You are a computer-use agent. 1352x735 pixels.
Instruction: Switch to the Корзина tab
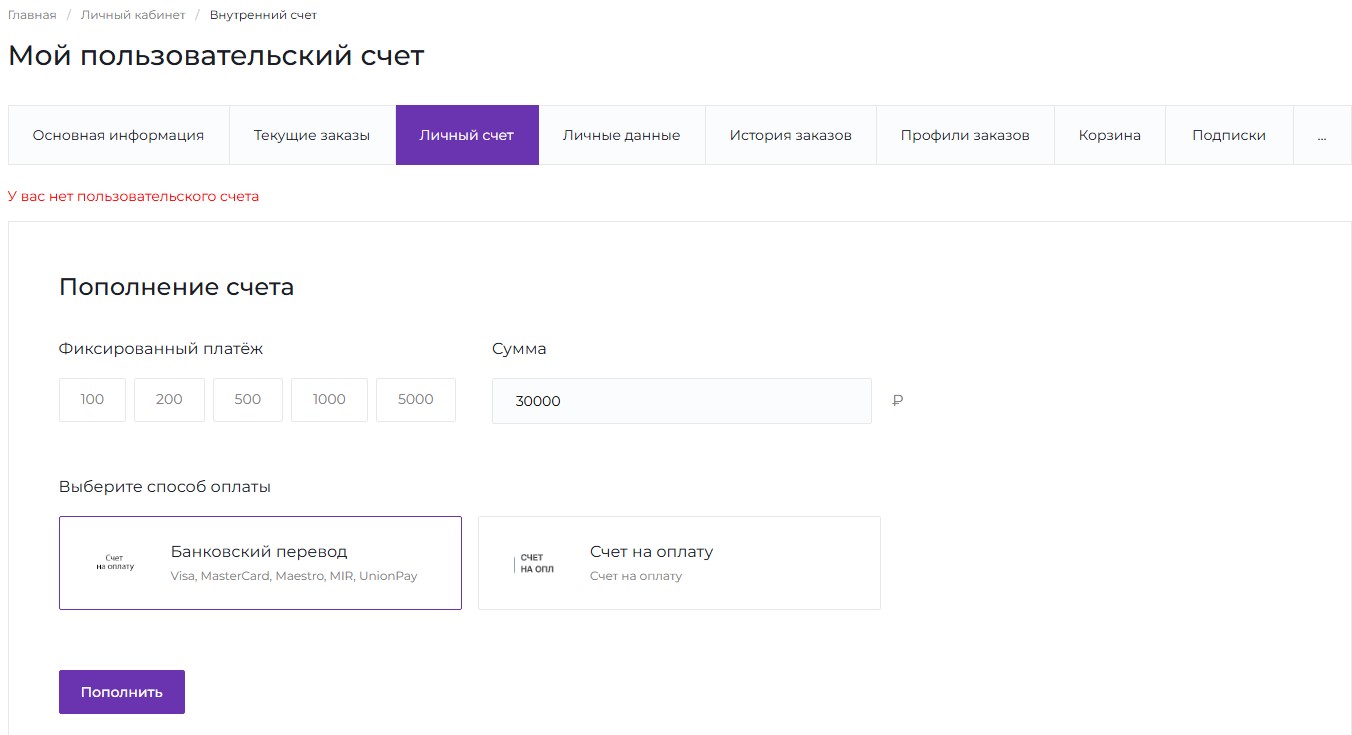click(x=1109, y=135)
